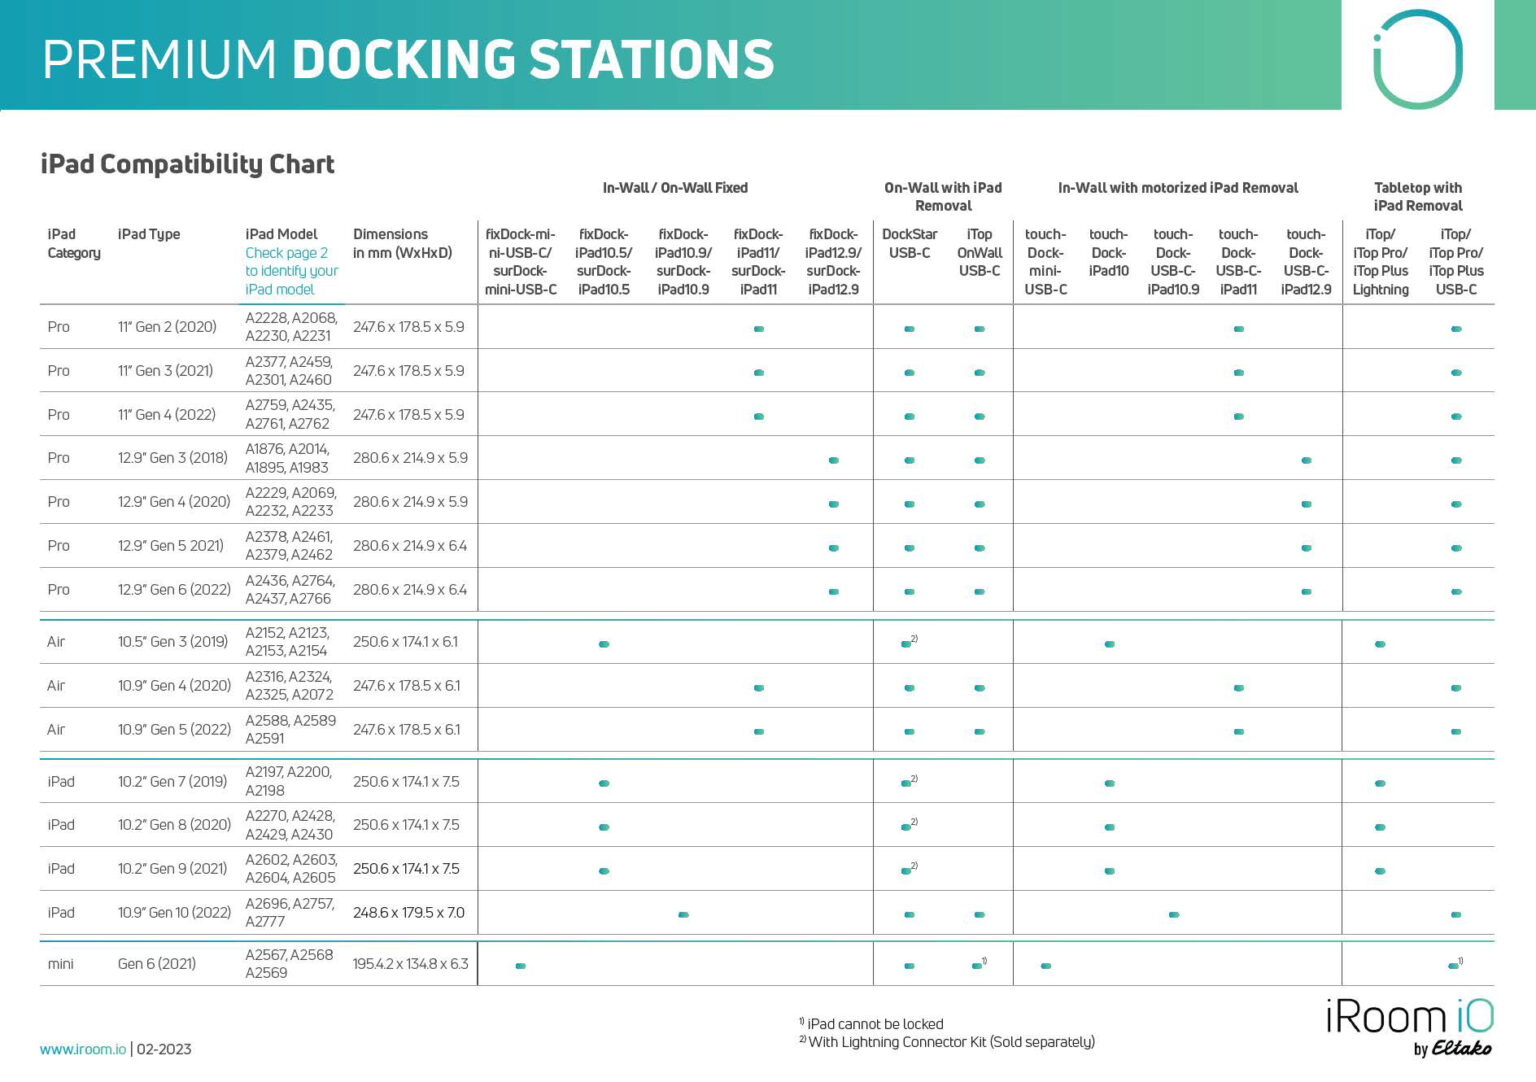Click model numbers cell A2567, A2568, A2569
The height and width of the screenshot is (1082, 1536).
click(289, 963)
